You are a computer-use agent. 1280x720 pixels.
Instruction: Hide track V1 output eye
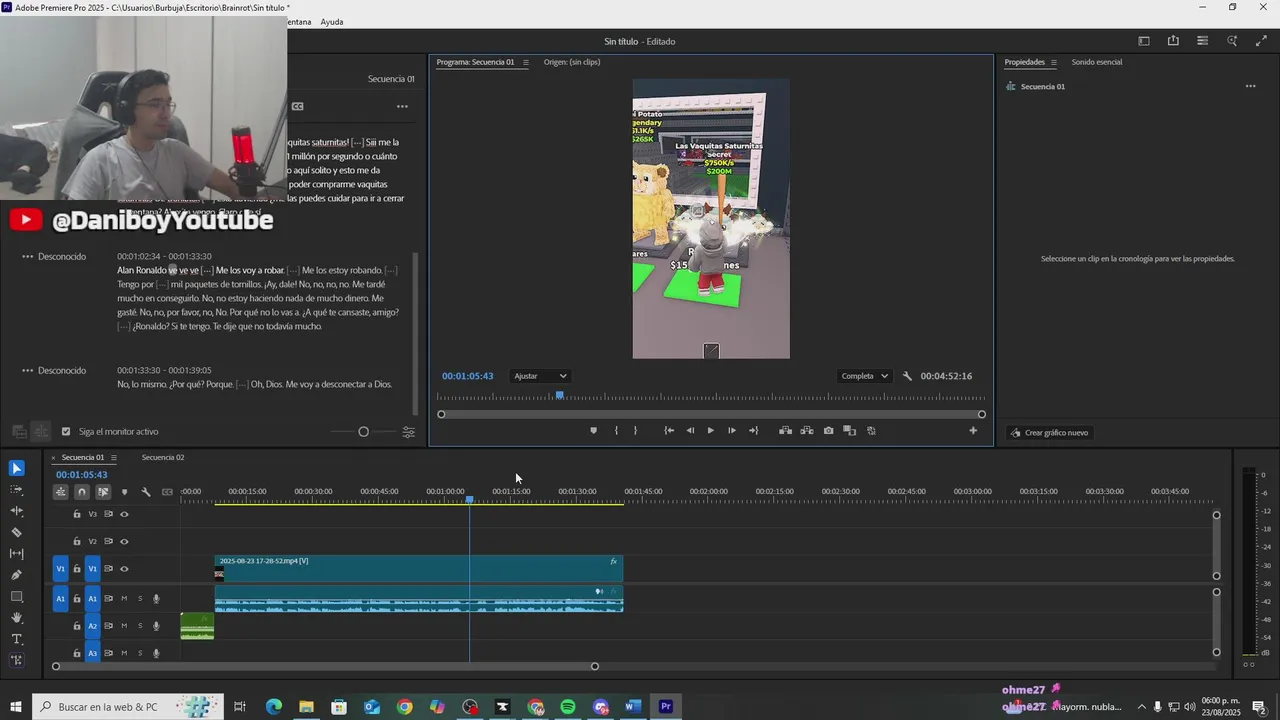coord(124,569)
